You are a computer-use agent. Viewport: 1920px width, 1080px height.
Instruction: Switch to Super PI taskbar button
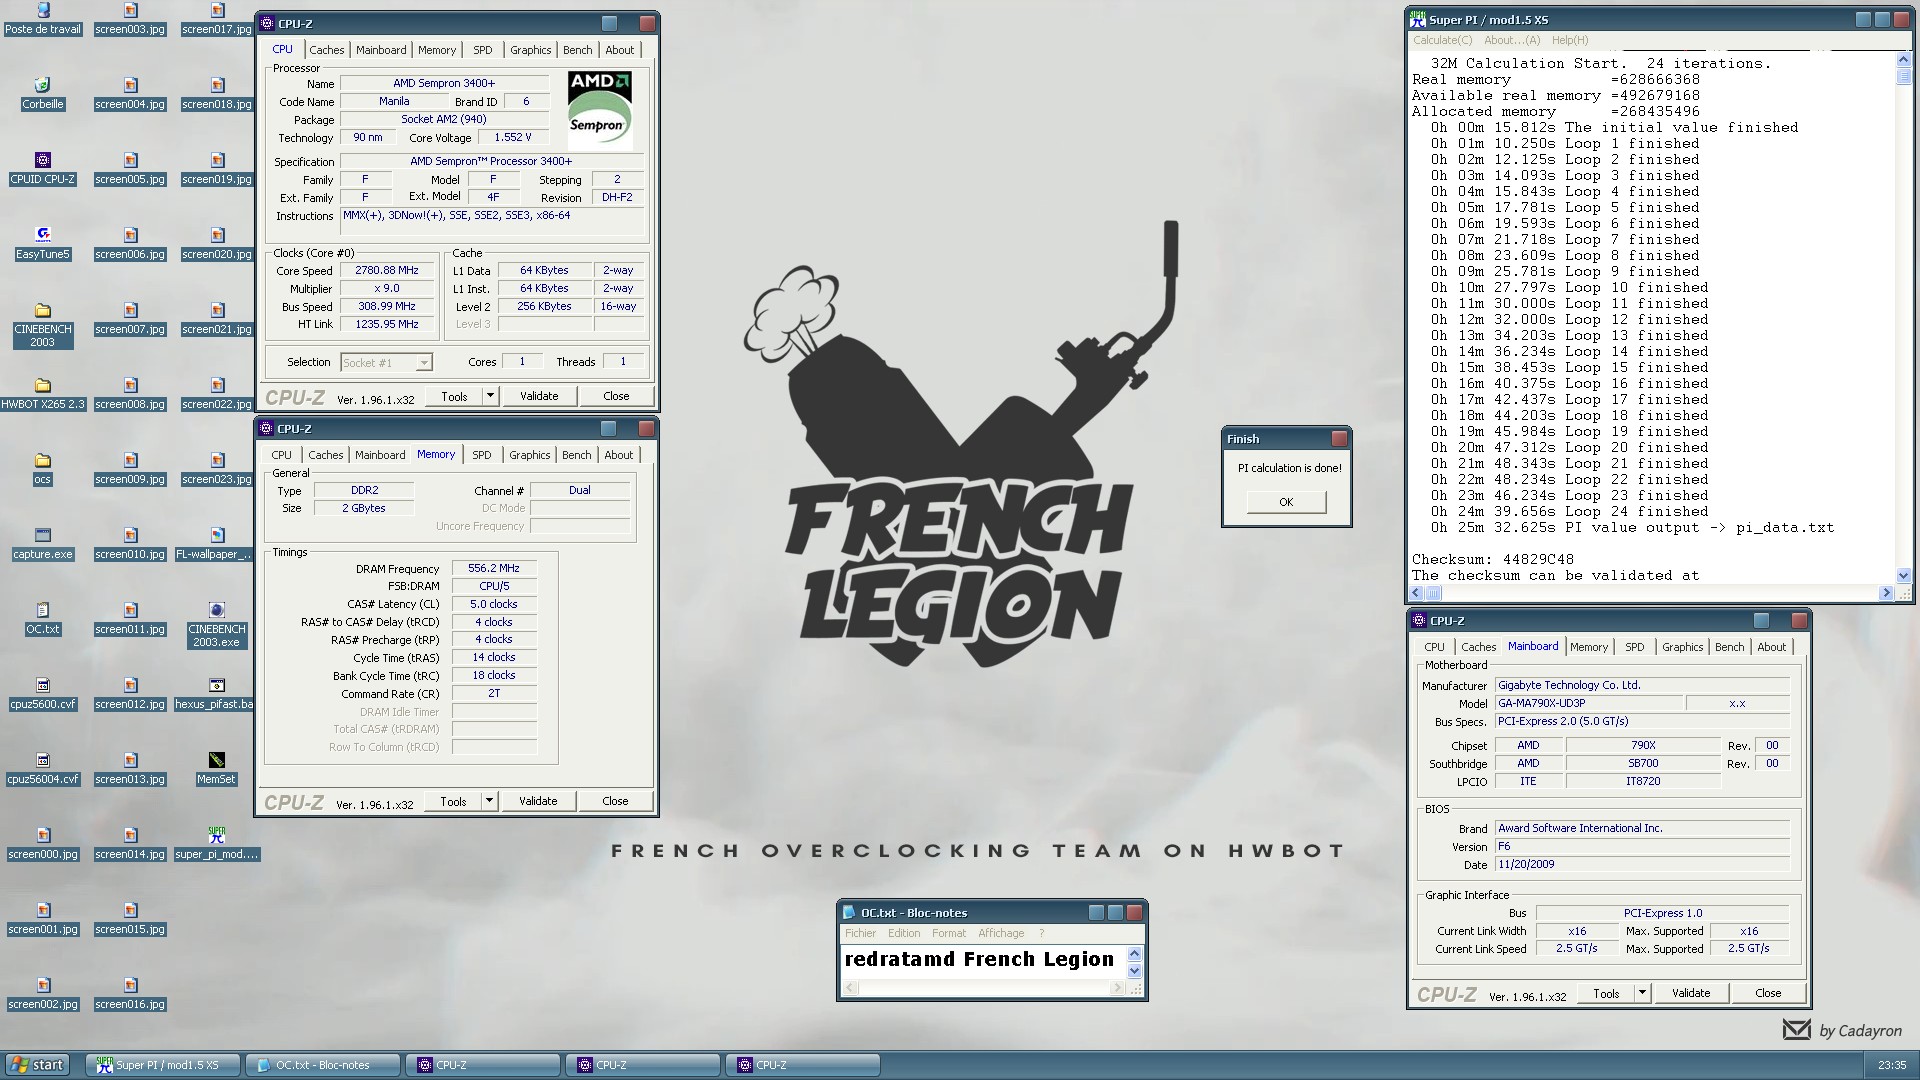tap(163, 1065)
